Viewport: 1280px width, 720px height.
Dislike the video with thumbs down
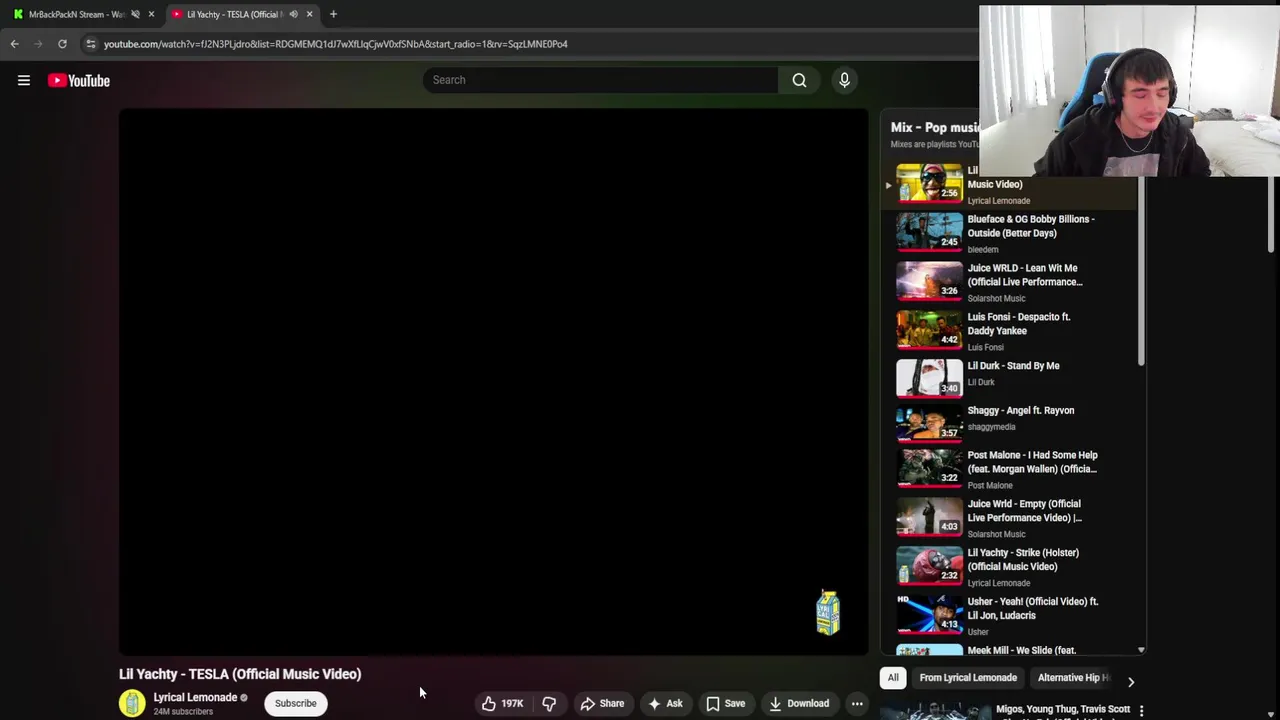click(x=549, y=704)
